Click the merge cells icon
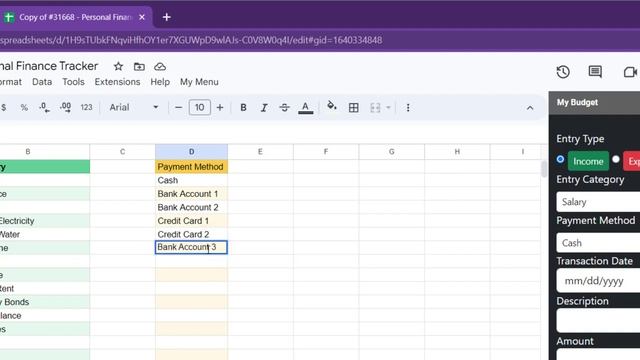 point(375,108)
